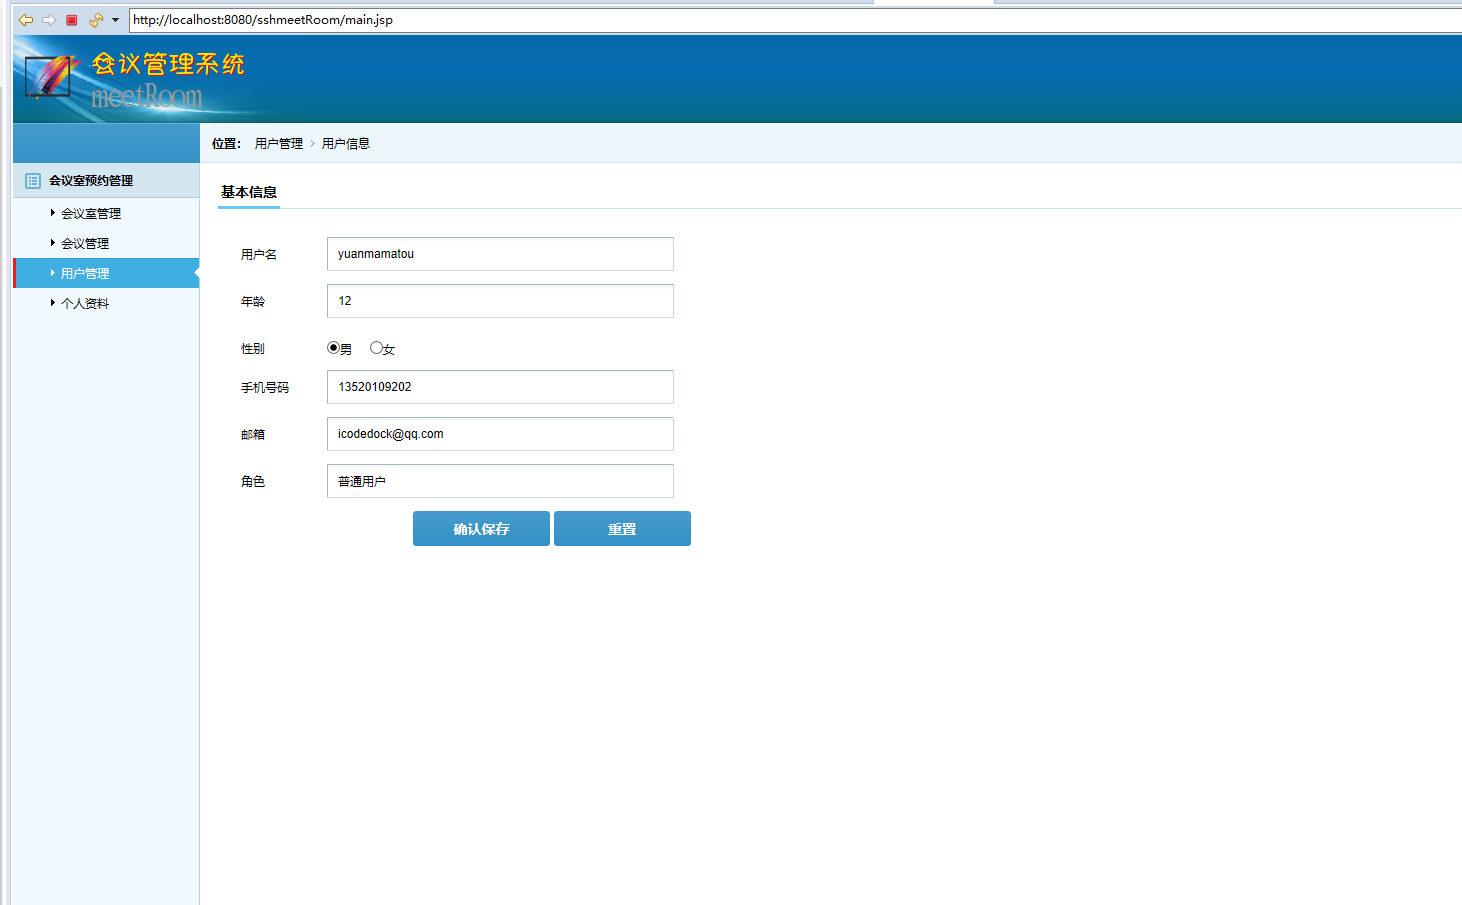This screenshot has width=1462, height=905.
Task: Click the red stop loading icon
Action: pos(71,19)
